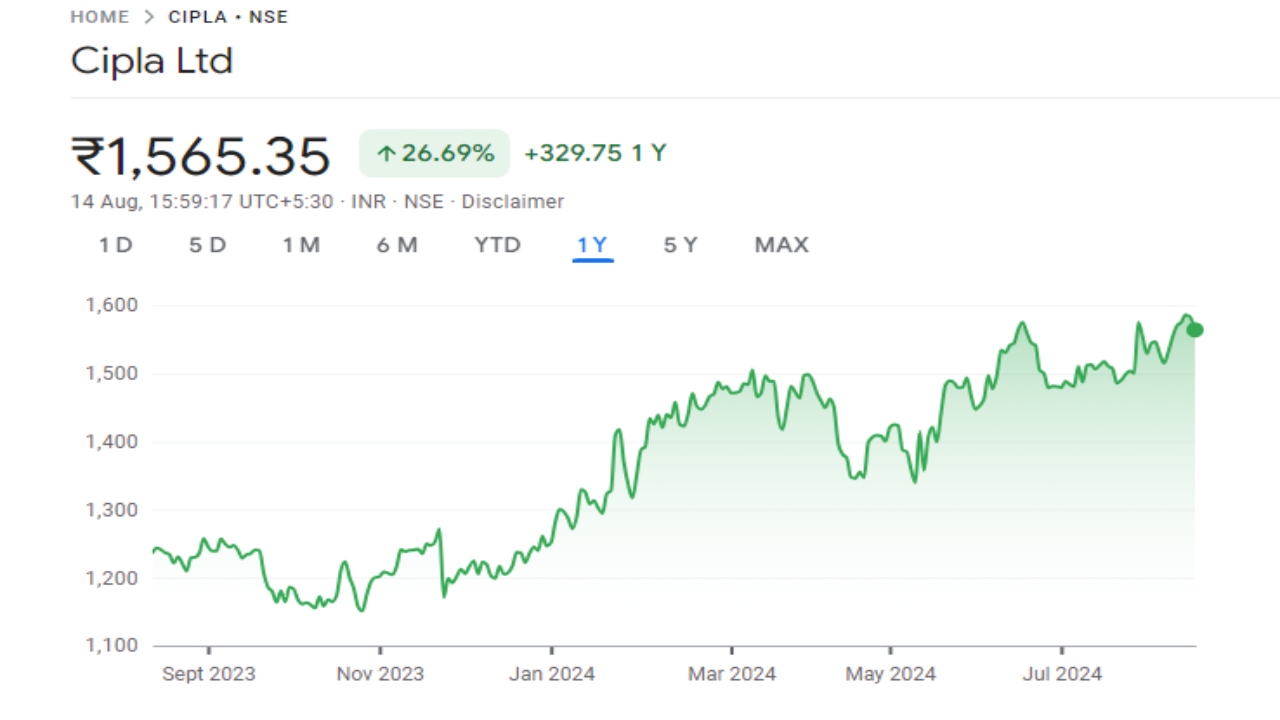Click the 1,500 y-axis label

point(110,373)
